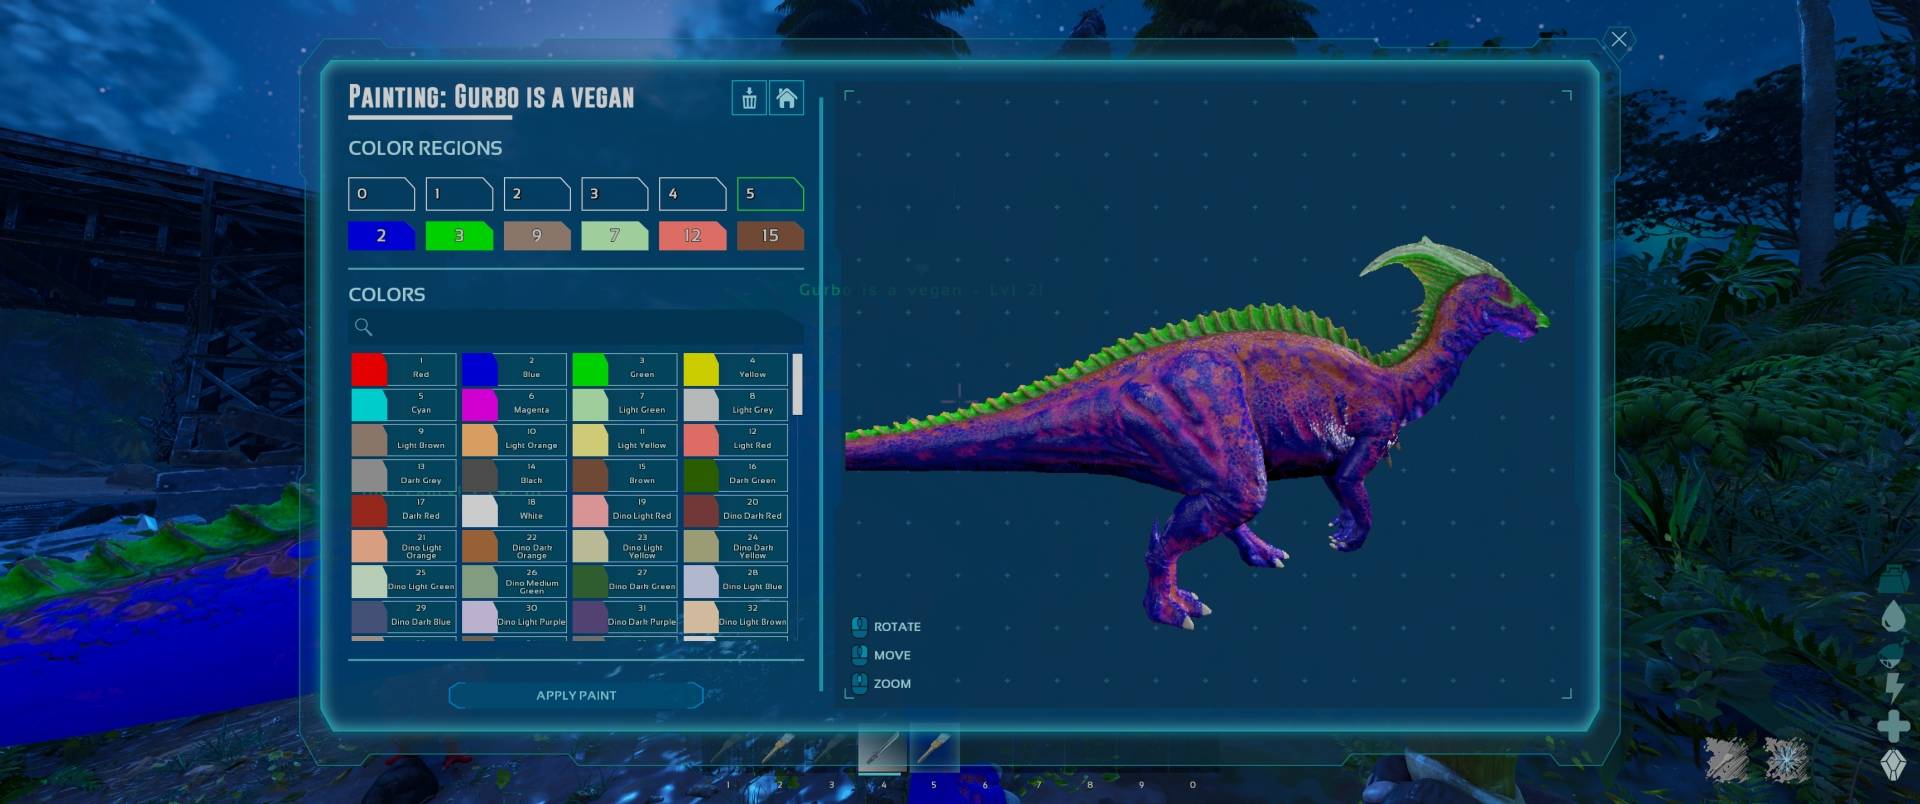Image resolution: width=1920 pixels, height=804 pixels.
Task: Select color region 3
Action: pos(614,194)
